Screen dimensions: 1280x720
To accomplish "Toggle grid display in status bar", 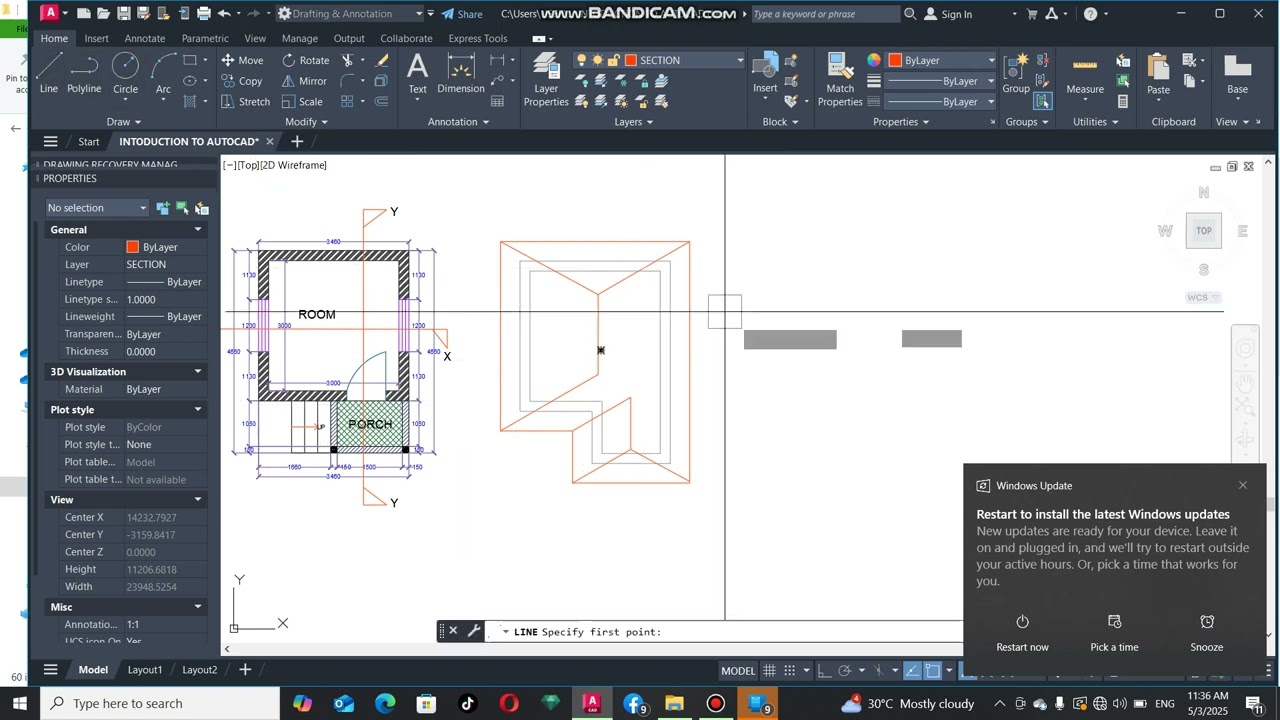I will tap(769, 670).
